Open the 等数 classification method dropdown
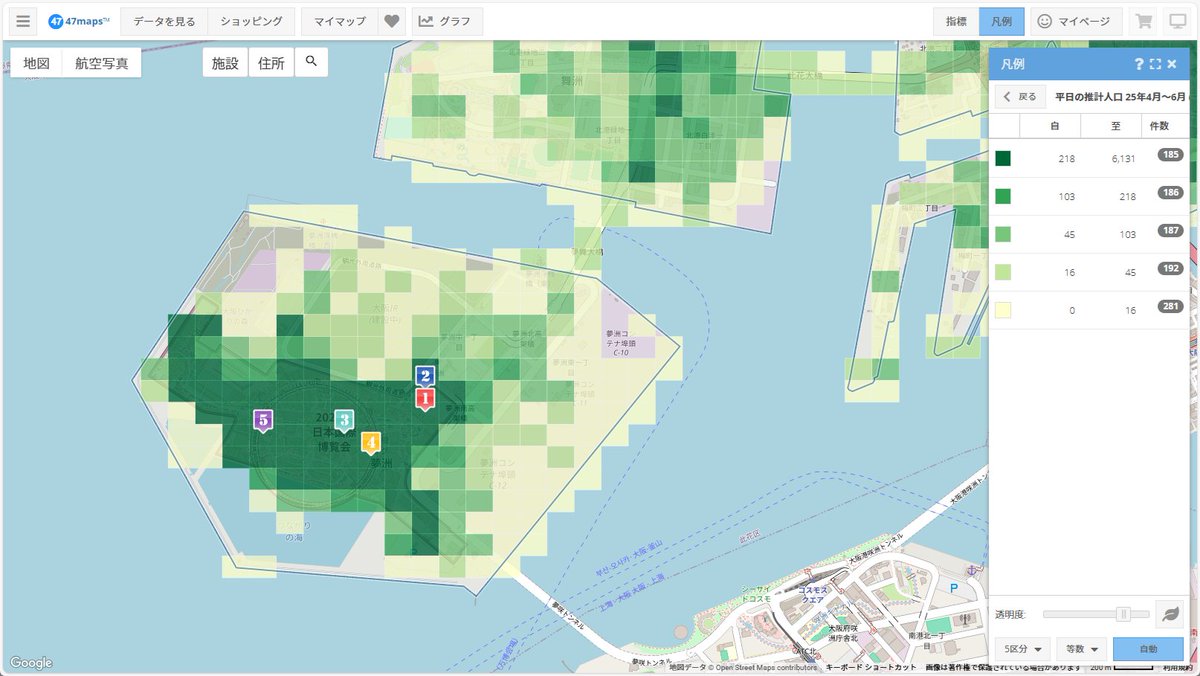1200x676 pixels. (1082, 648)
